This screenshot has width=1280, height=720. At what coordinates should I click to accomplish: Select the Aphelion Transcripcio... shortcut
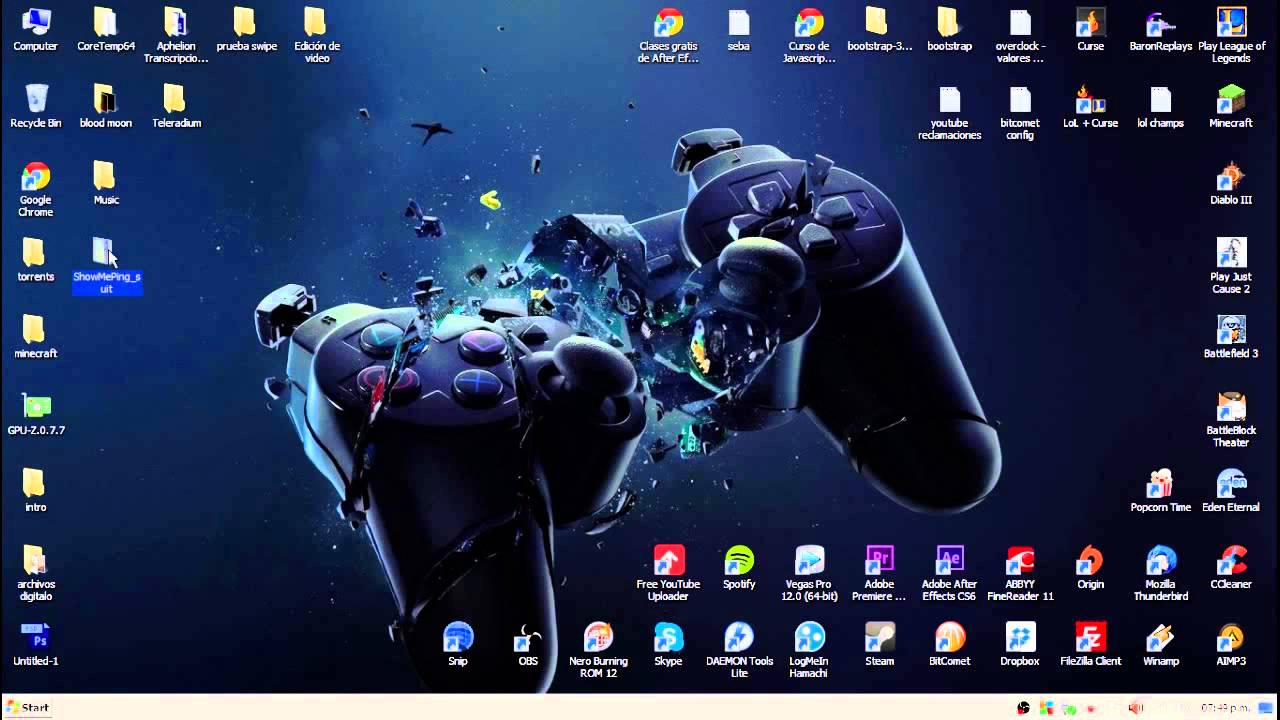pyautogui.click(x=176, y=36)
